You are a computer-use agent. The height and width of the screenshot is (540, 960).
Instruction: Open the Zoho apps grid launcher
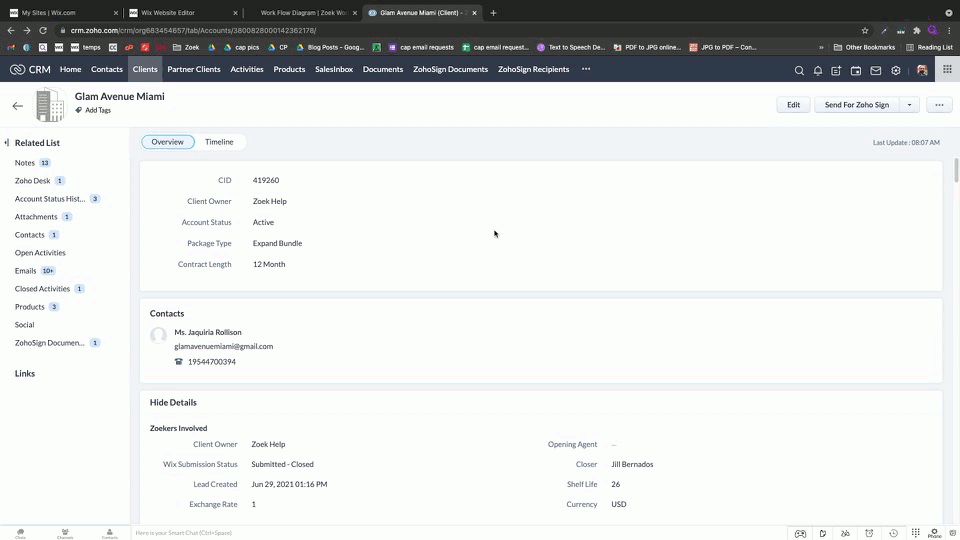pyautogui.click(x=947, y=69)
